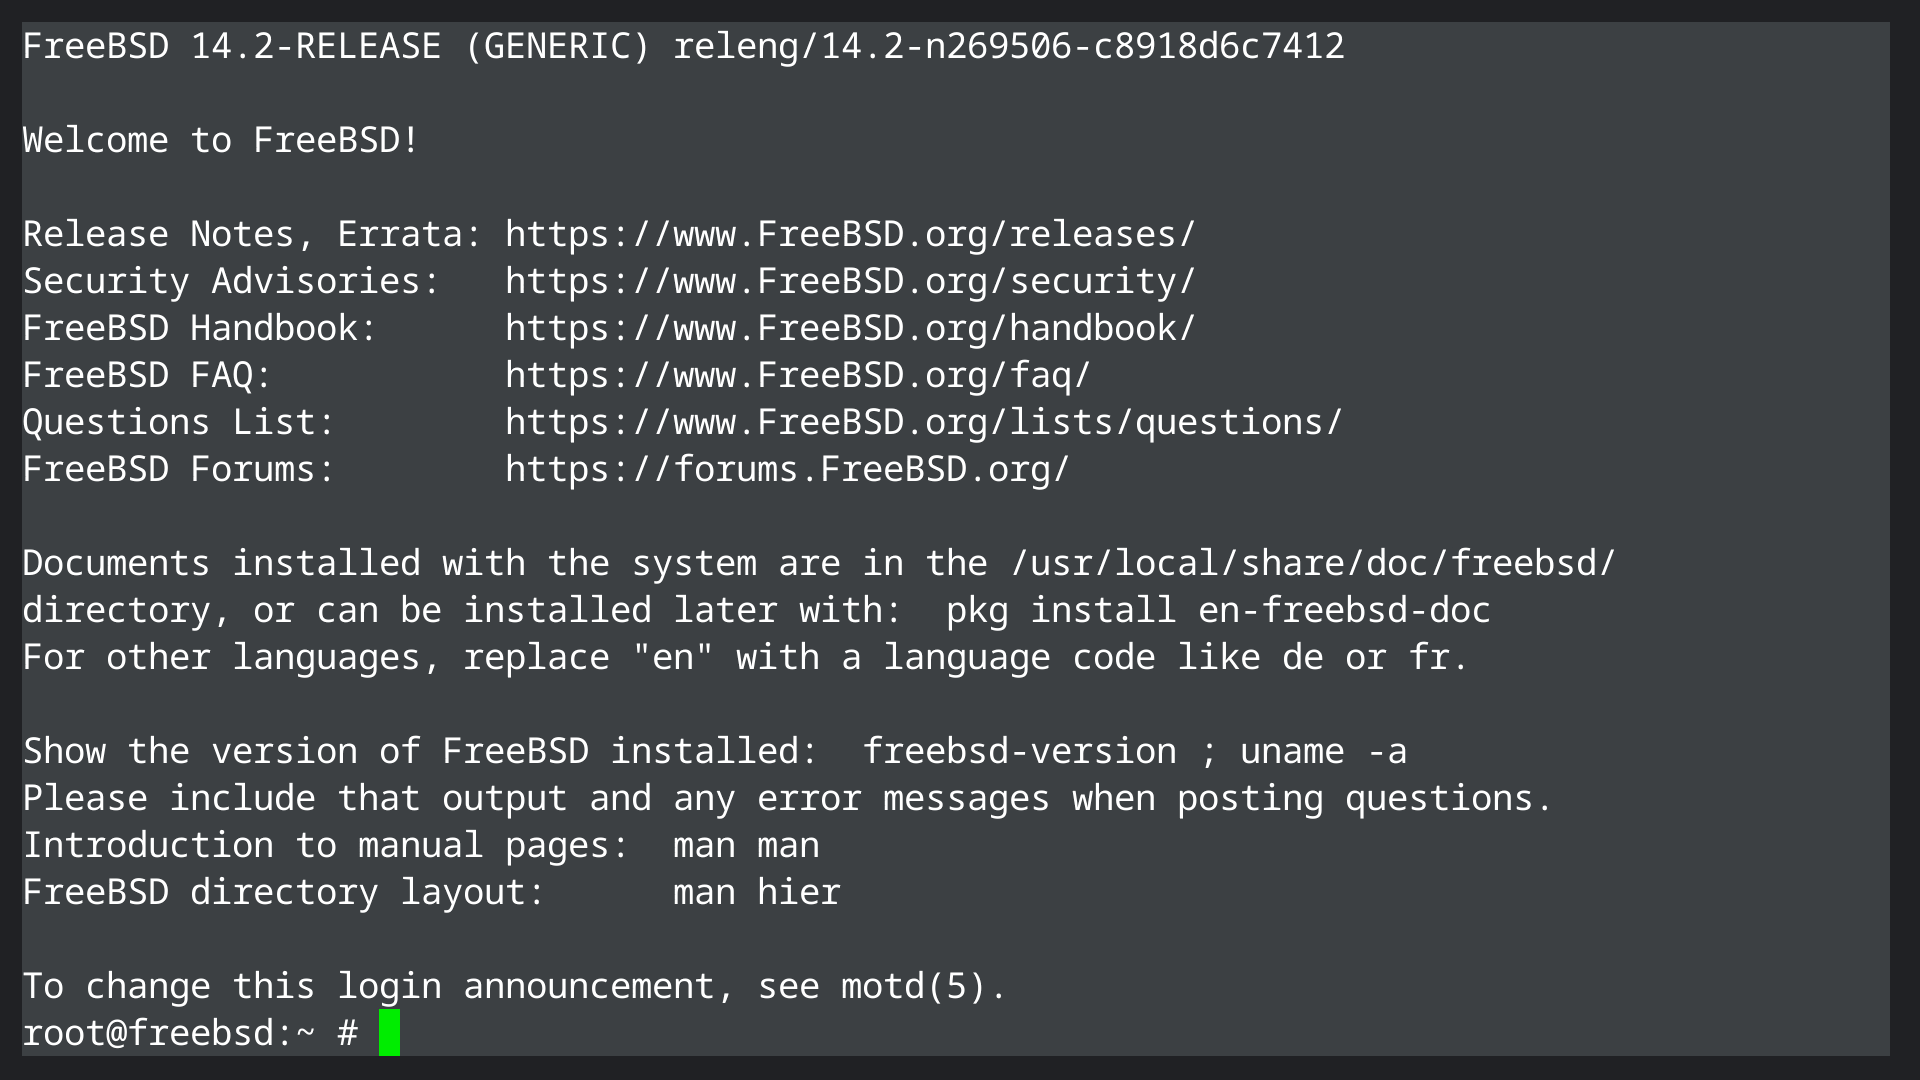1920x1080 pixels.
Task: Click the FreeBSD releases URL
Action: click(x=850, y=234)
